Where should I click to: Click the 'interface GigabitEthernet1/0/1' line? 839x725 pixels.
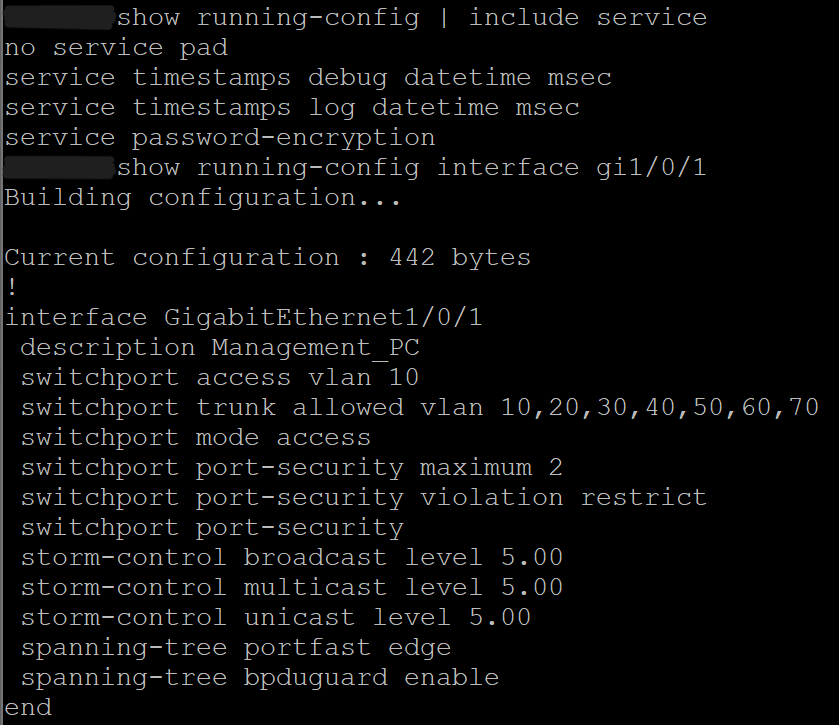(x=244, y=317)
